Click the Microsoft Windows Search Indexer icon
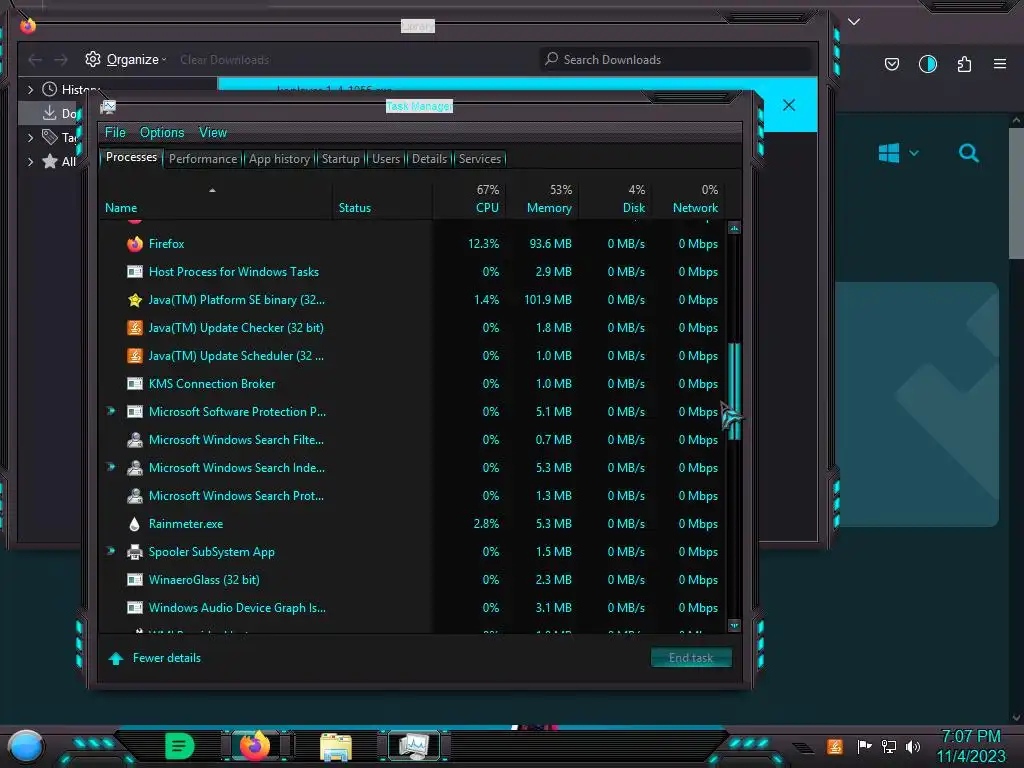 point(135,468)
